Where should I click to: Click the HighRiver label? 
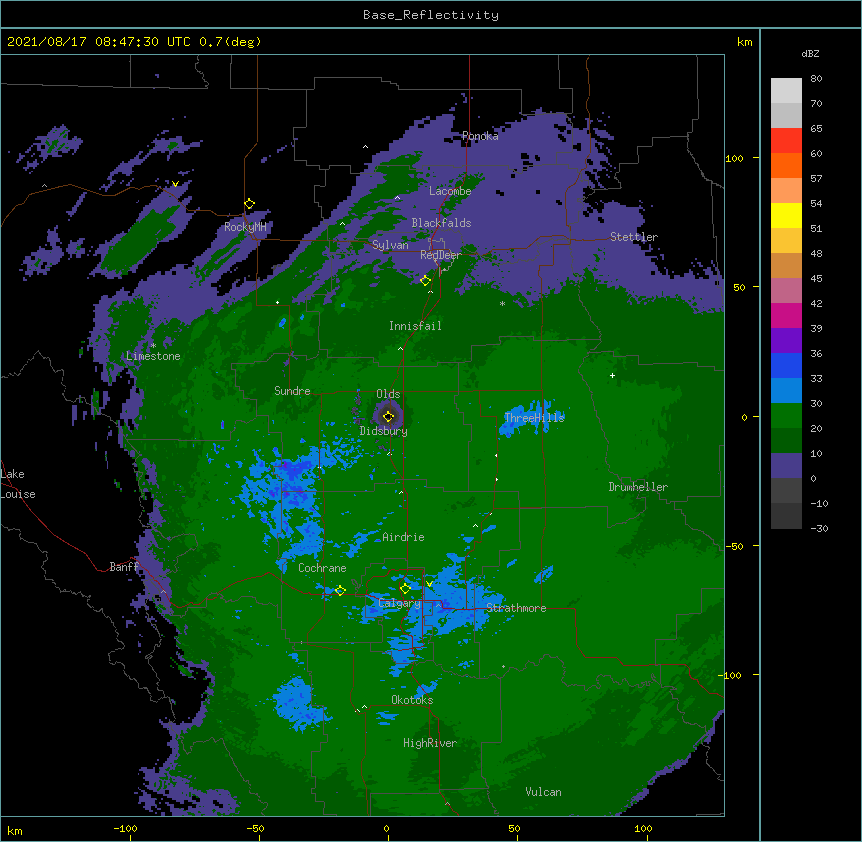click(x=430, y=743)
